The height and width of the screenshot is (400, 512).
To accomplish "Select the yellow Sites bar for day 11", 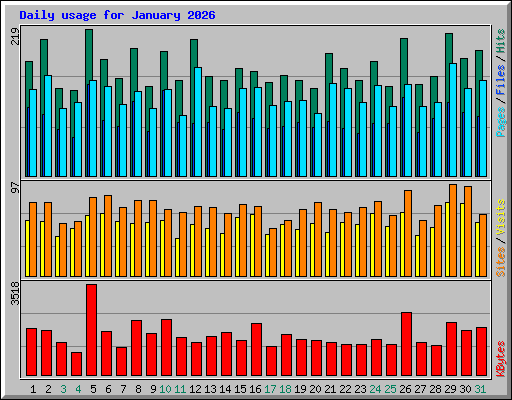I will tap(177, 257).
